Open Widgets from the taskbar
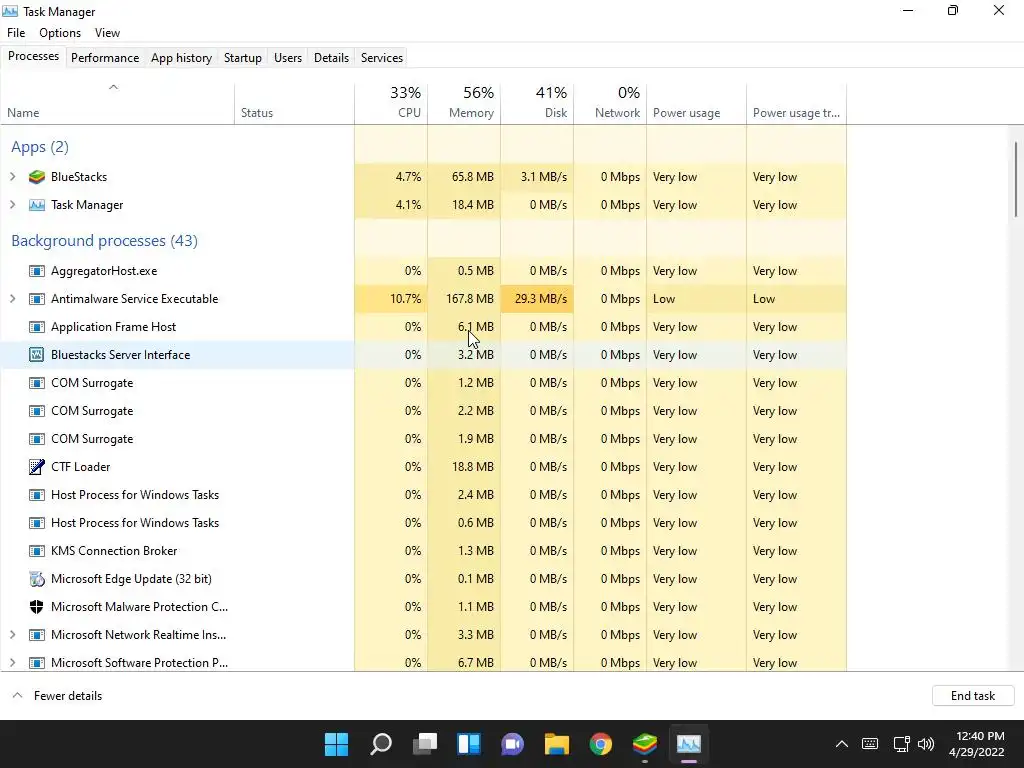The height and width of the screenshot is (768, 1024). [x=469, y=744]
